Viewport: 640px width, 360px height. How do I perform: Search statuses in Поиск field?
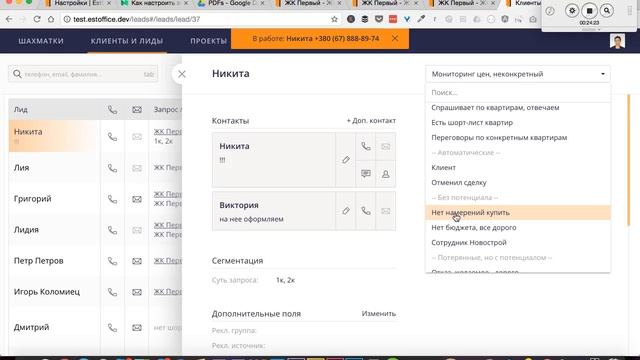tap(518, 93)
